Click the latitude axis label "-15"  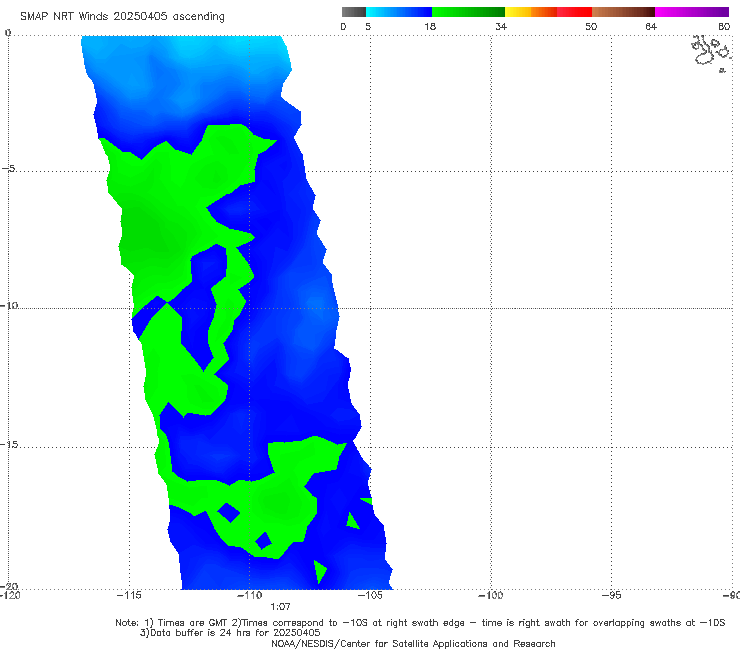click(9, 444)
